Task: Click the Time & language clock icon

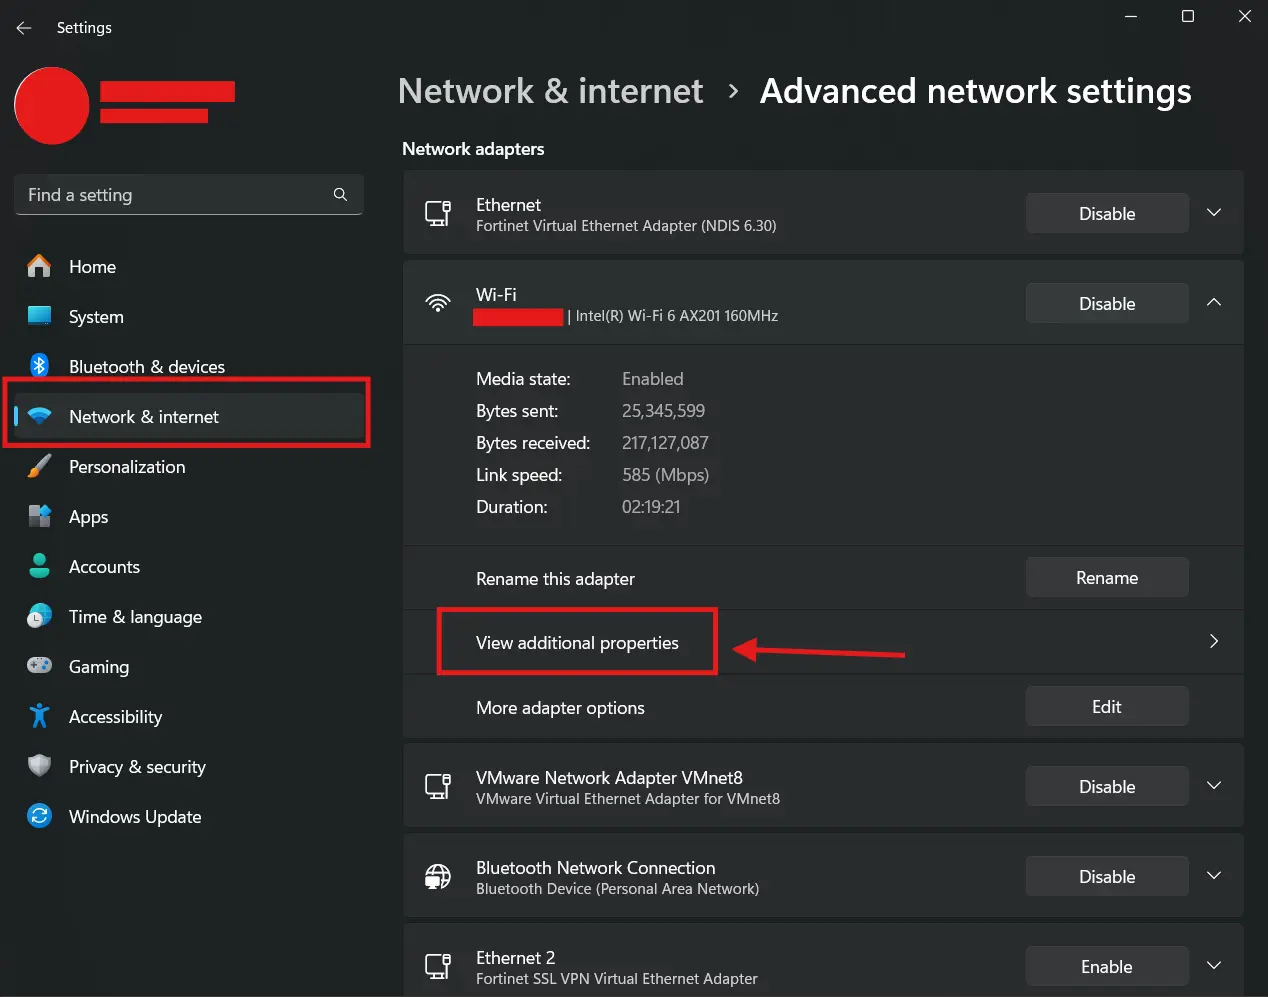Action: pyautogui.click(x=39, y=616)
